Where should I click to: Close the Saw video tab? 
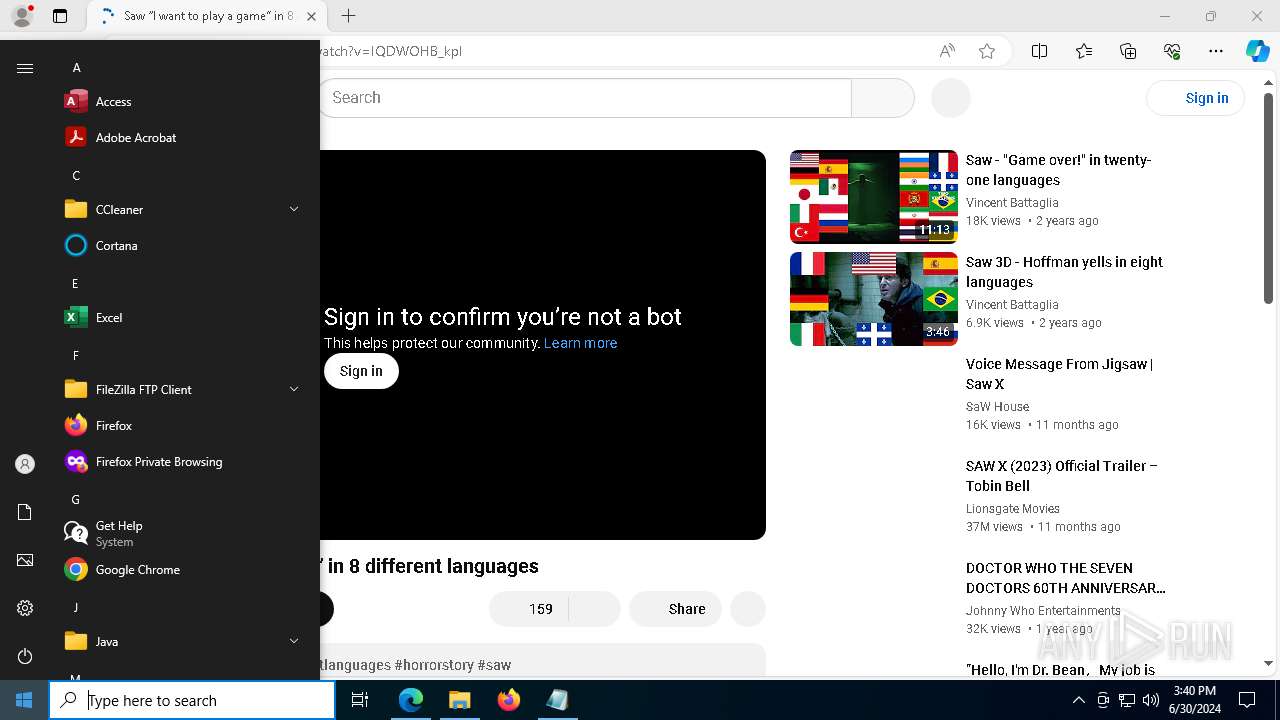tap(312, 16)
